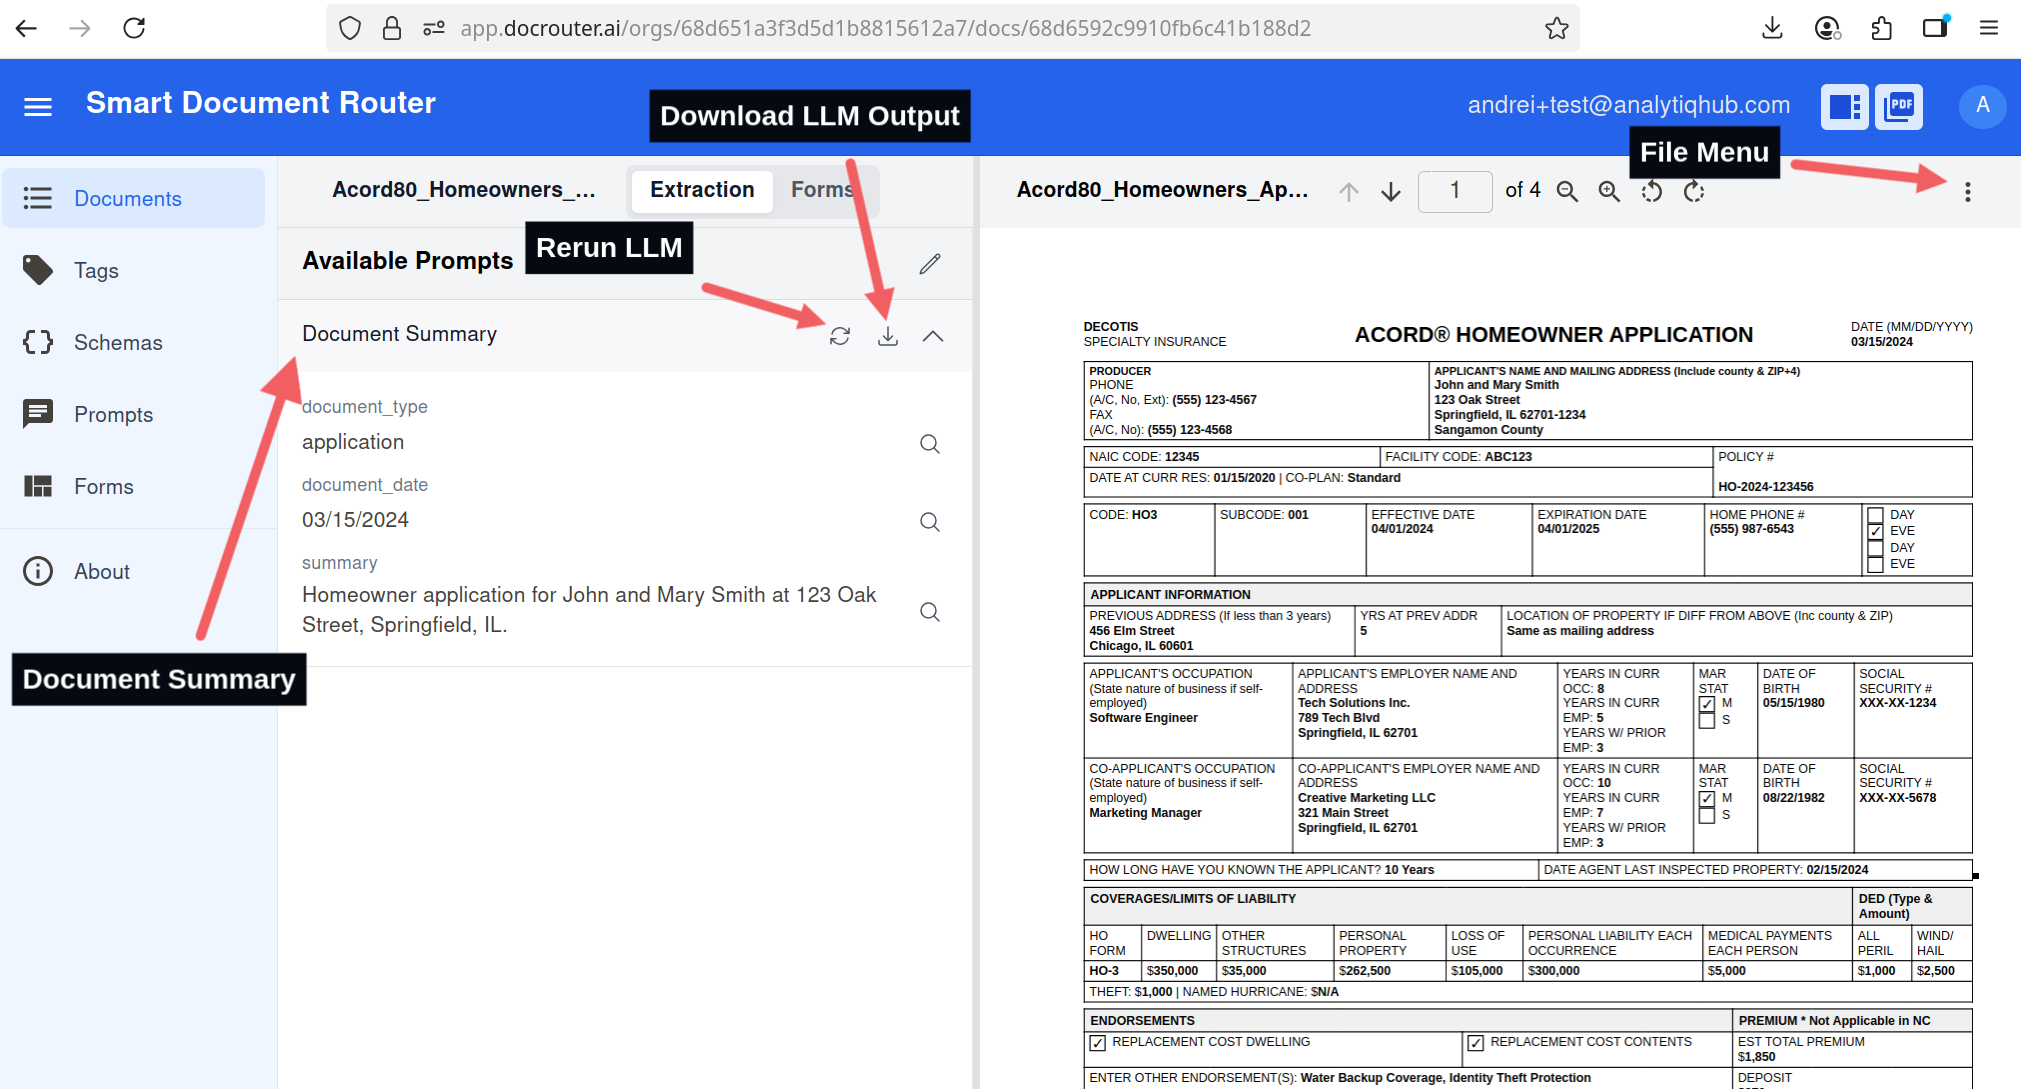Open Schemas in the sidebar
The width and height of the screenshot is (2022, 1090).
click(117, 343)
